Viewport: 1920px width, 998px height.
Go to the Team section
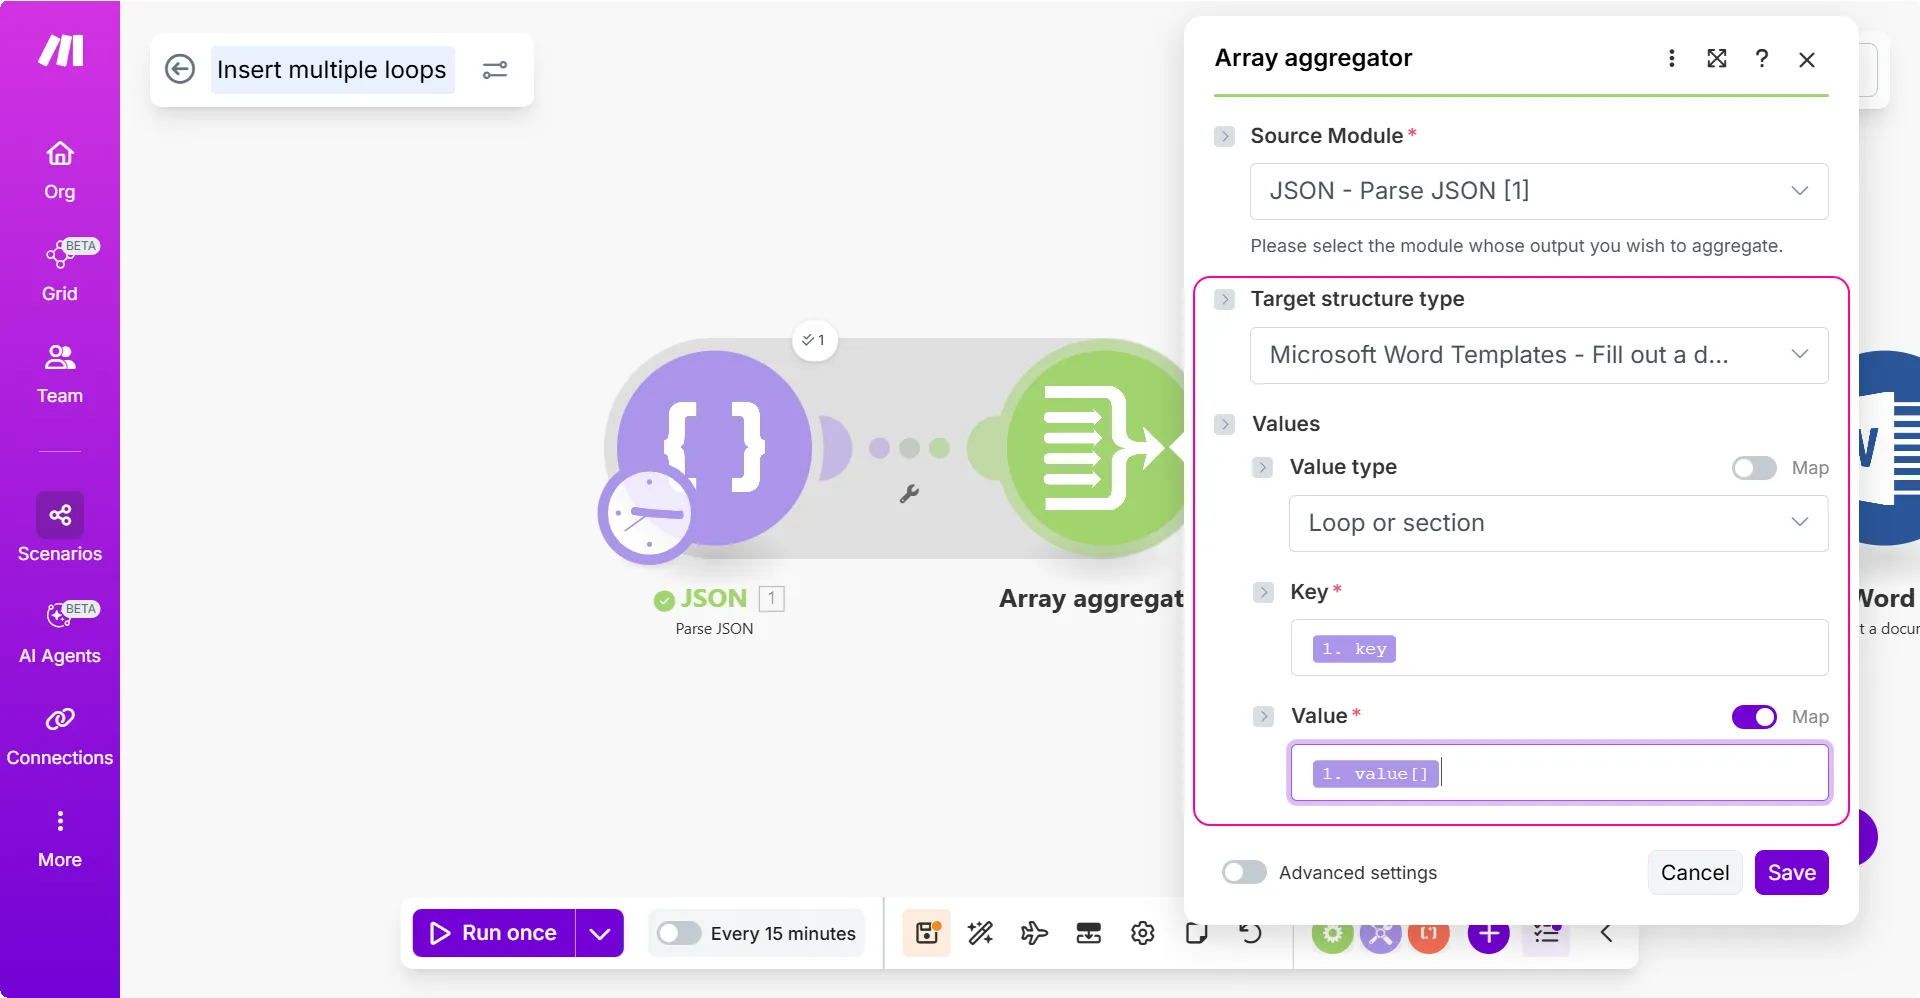pyautogui.click(x=60, y=374)
